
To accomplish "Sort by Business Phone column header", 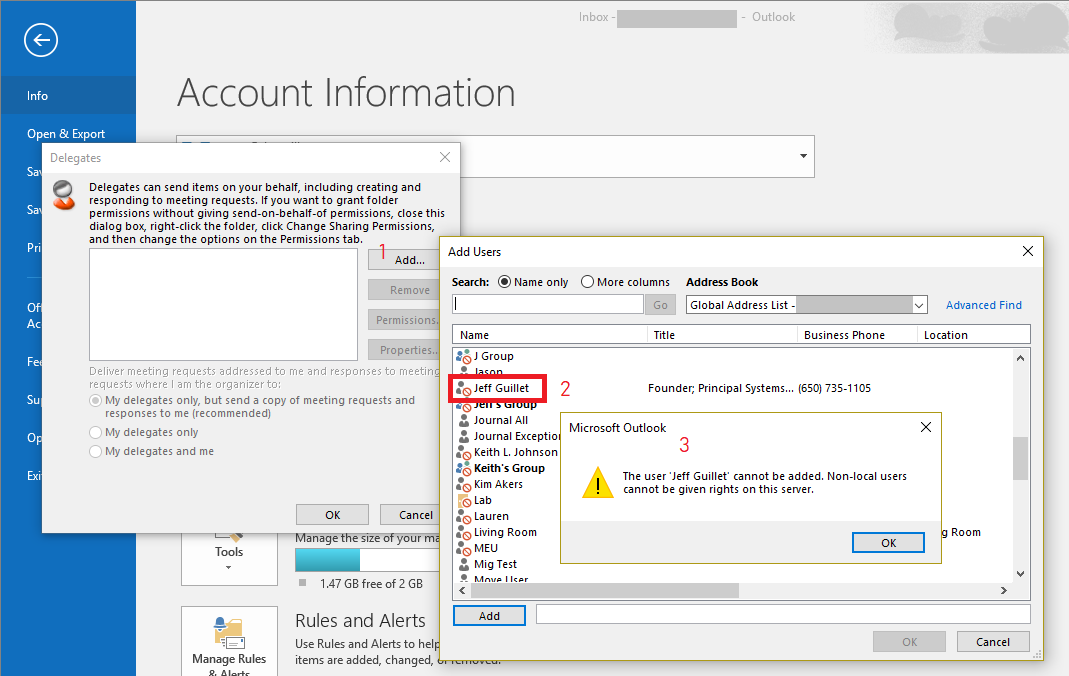I will pos(857,335).
